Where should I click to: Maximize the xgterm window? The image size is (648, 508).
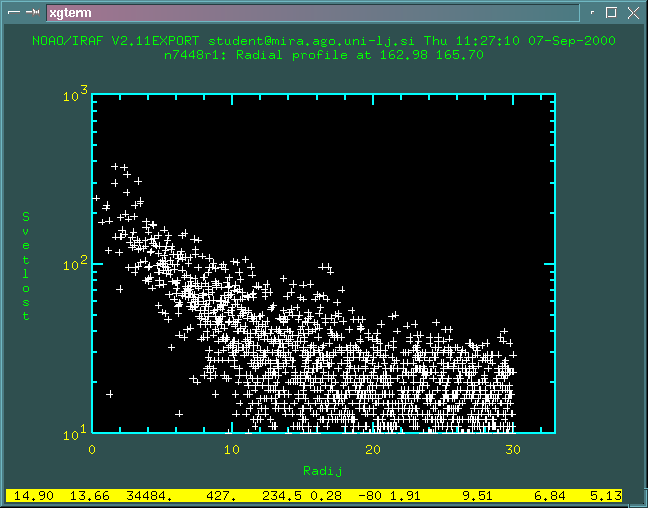click(x=611, y=12)
